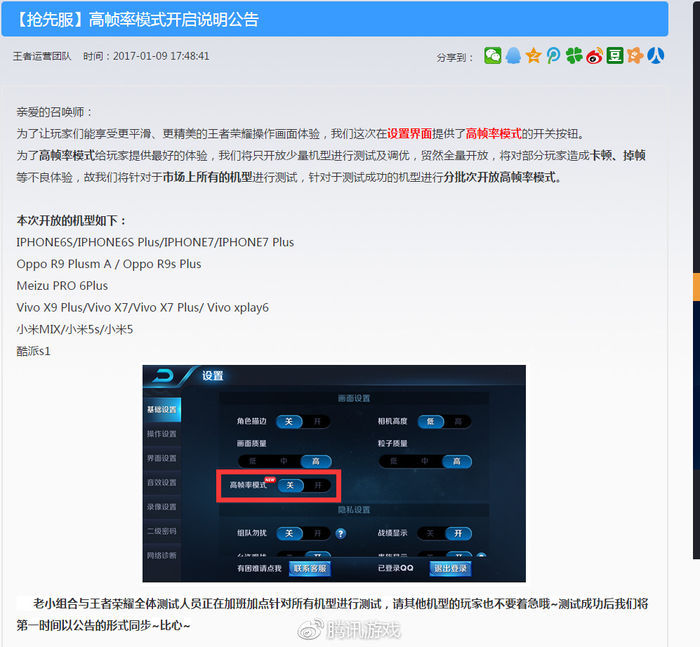Viewport: 700px width, 647px height.
Task: Click the line Oppo R9 Plusm A / Oppo R9s Plus
Action: pos(109,264)
